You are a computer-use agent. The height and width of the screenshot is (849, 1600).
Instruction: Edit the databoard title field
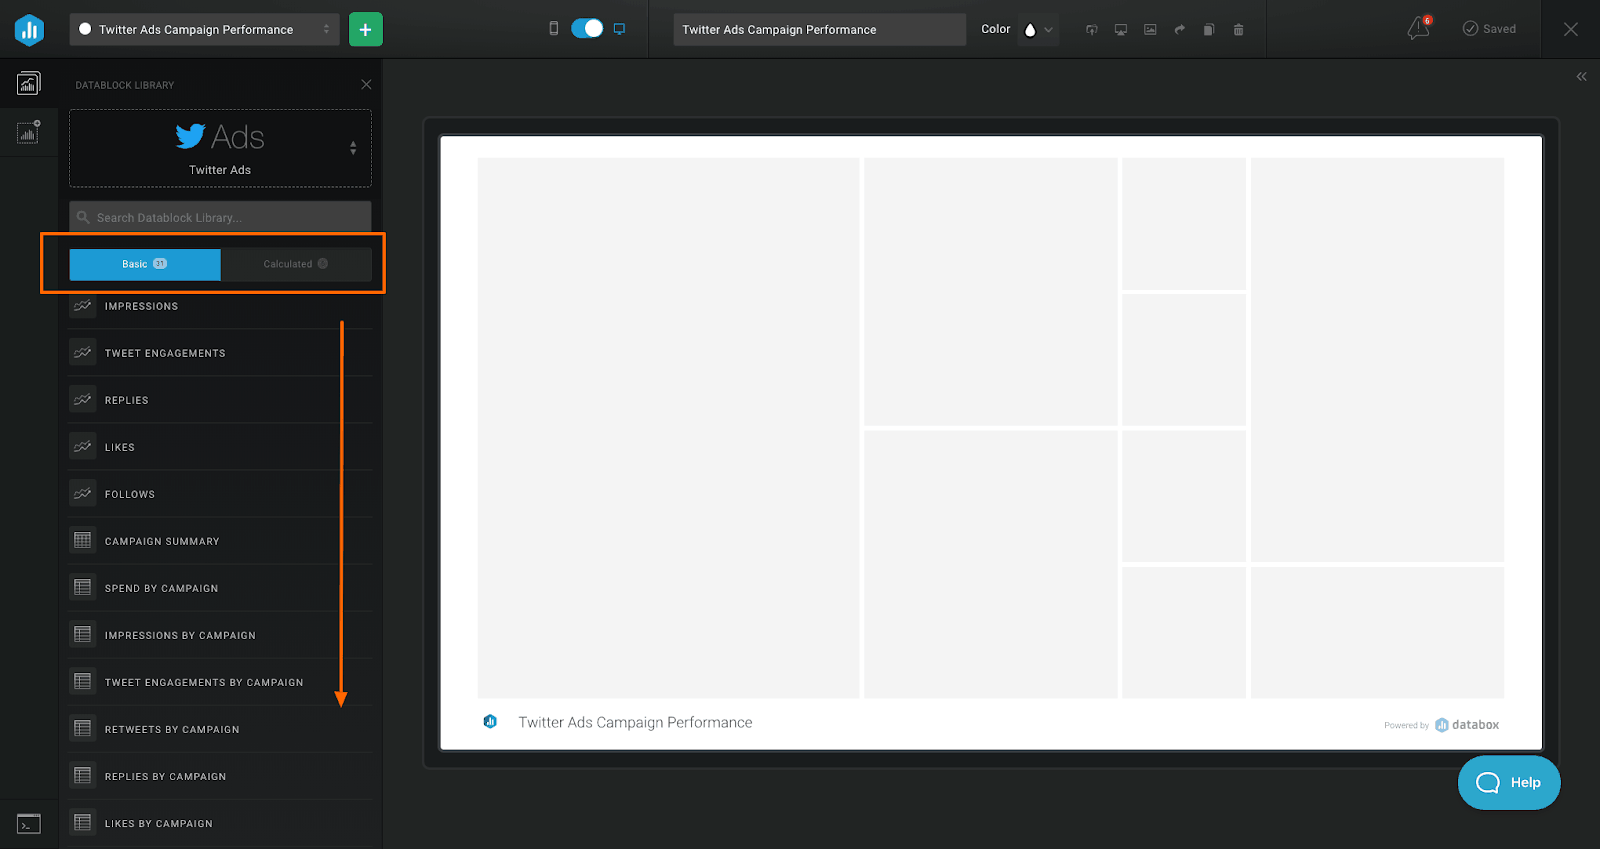(819, 29)
